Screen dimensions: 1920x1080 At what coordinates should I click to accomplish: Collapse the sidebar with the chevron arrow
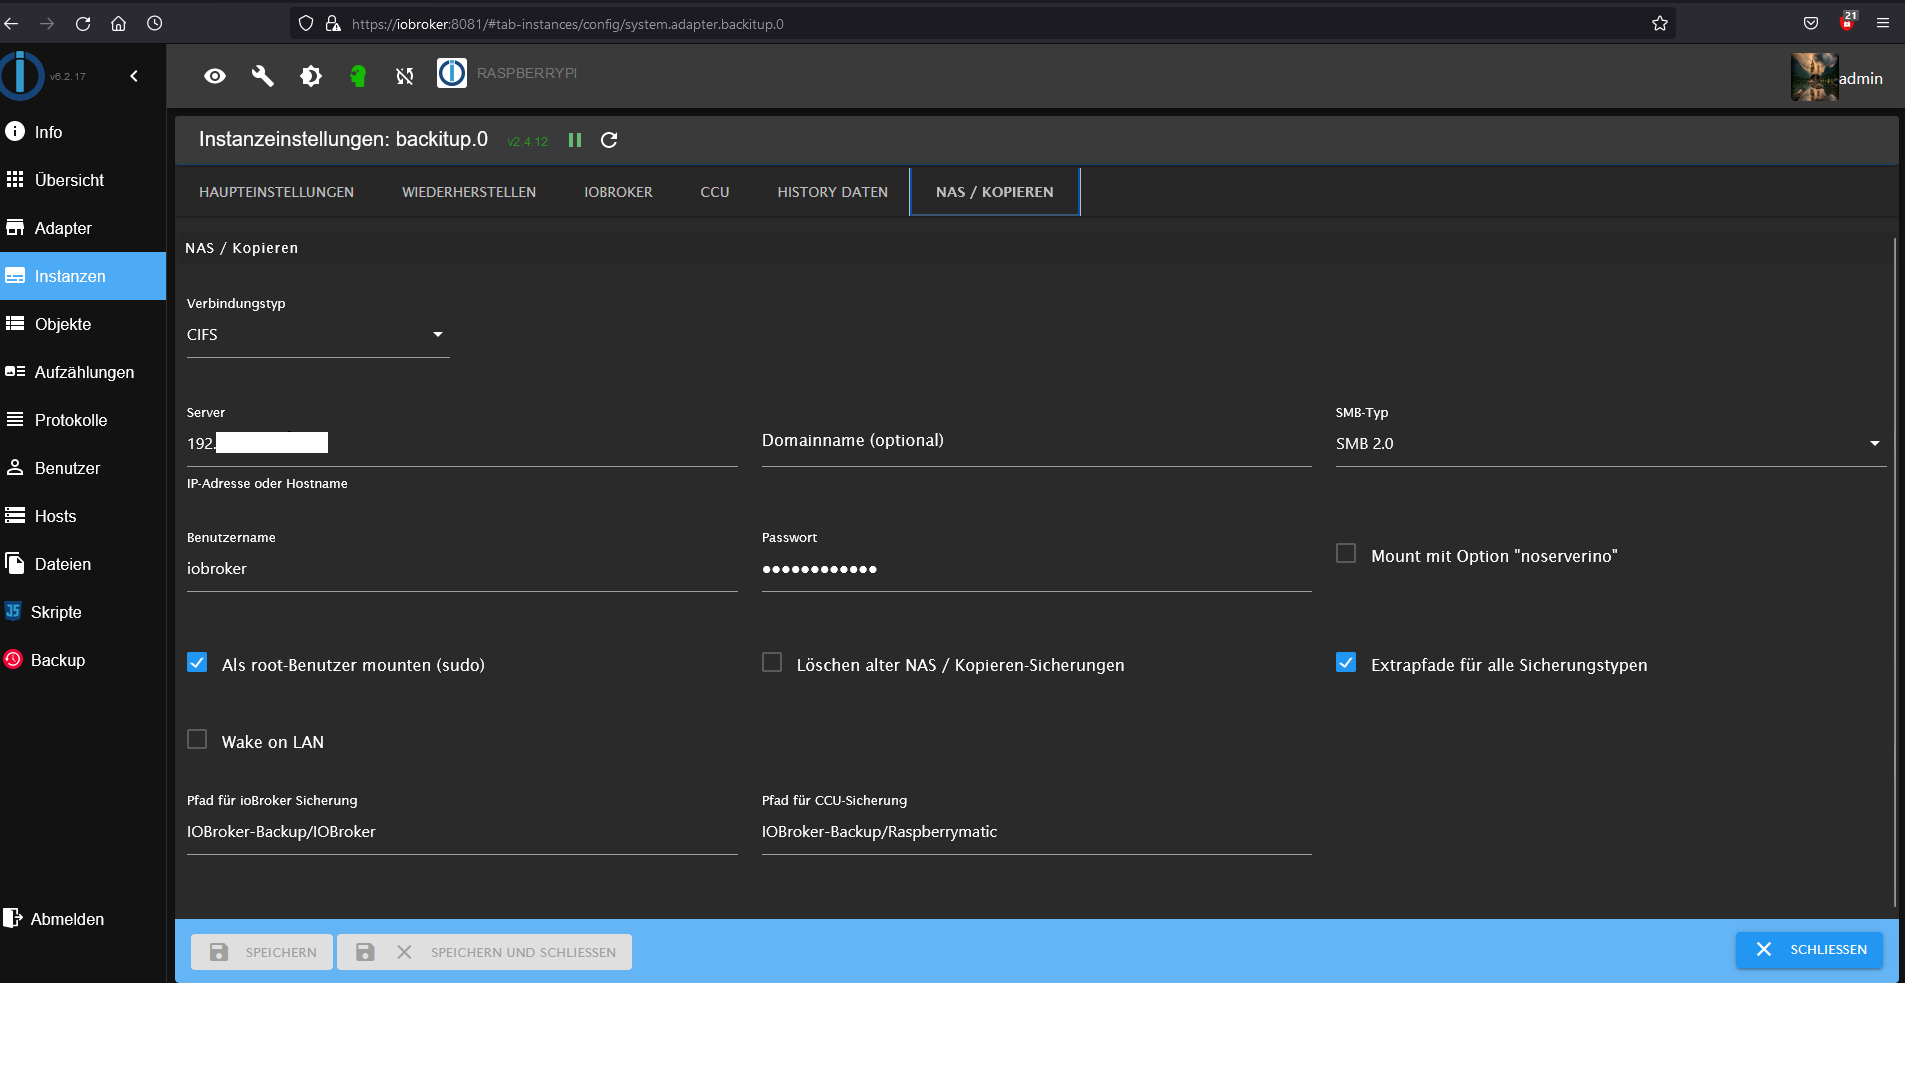point(134,76)
